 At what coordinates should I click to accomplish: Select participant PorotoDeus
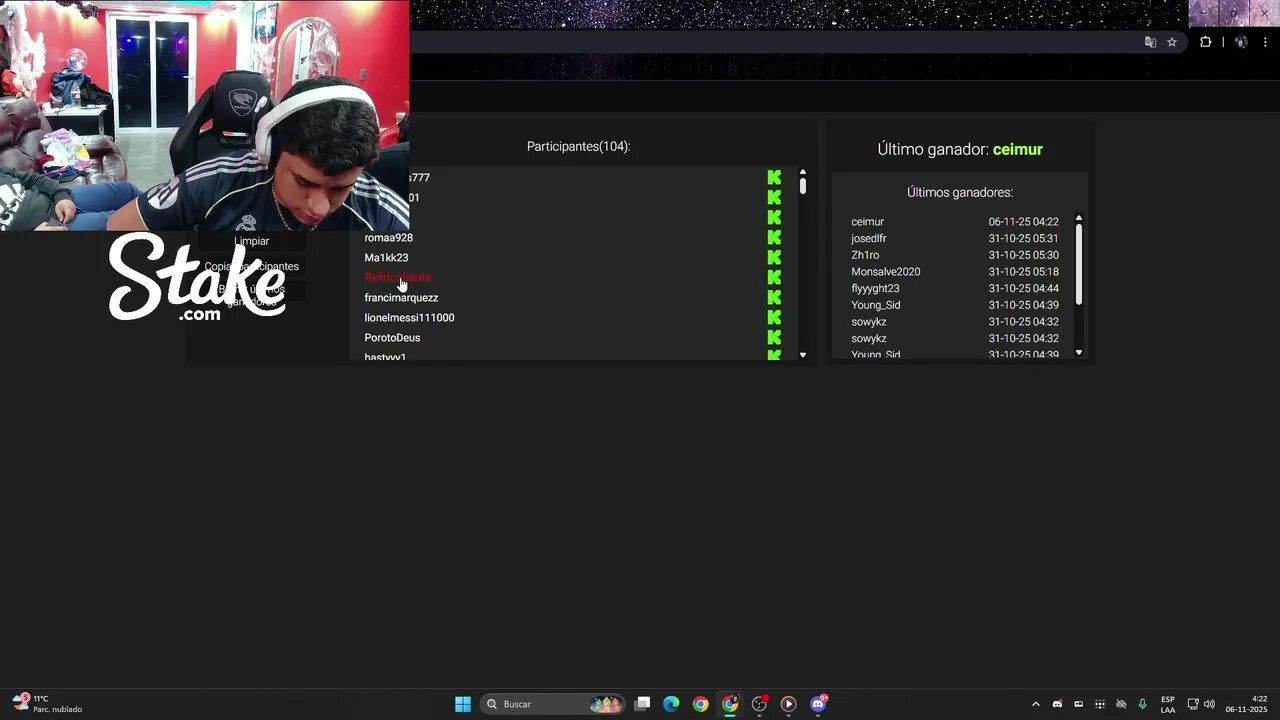392,337
